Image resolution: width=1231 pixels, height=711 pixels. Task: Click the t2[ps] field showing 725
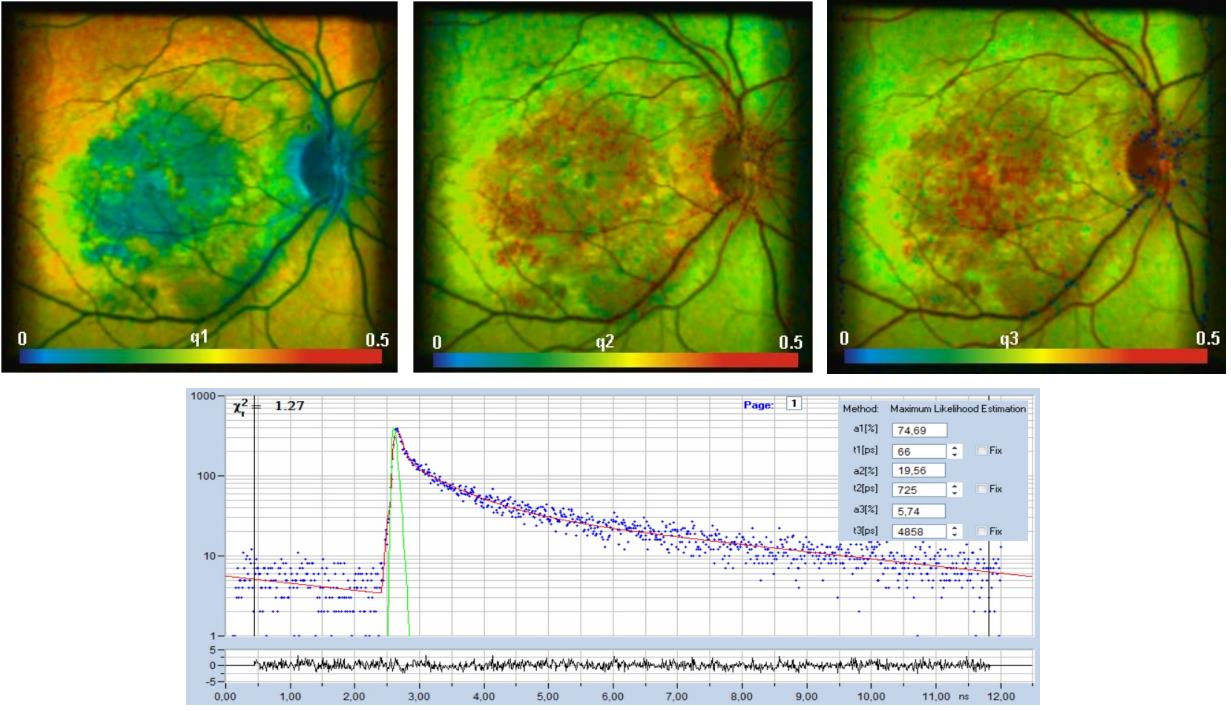click(916, 490)
